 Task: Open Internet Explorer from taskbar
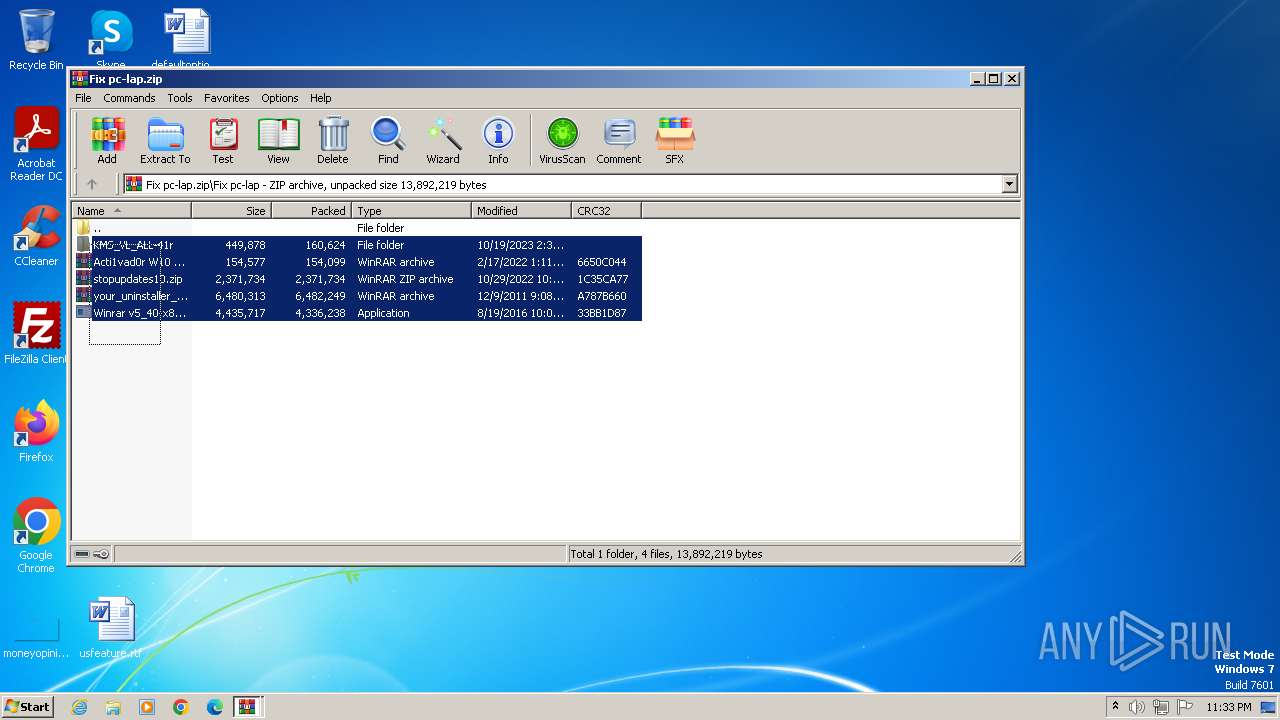(x=79, y=707)
